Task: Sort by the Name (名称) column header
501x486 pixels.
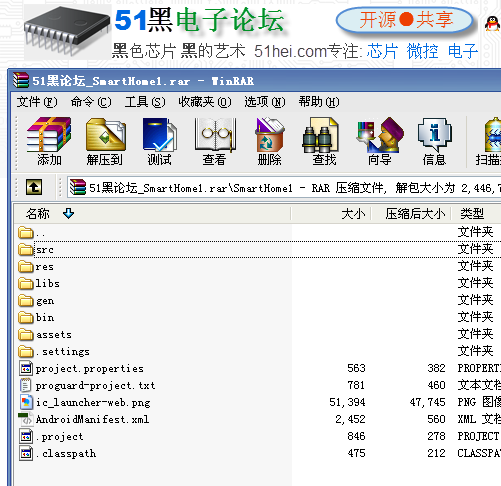Action: 152,213
